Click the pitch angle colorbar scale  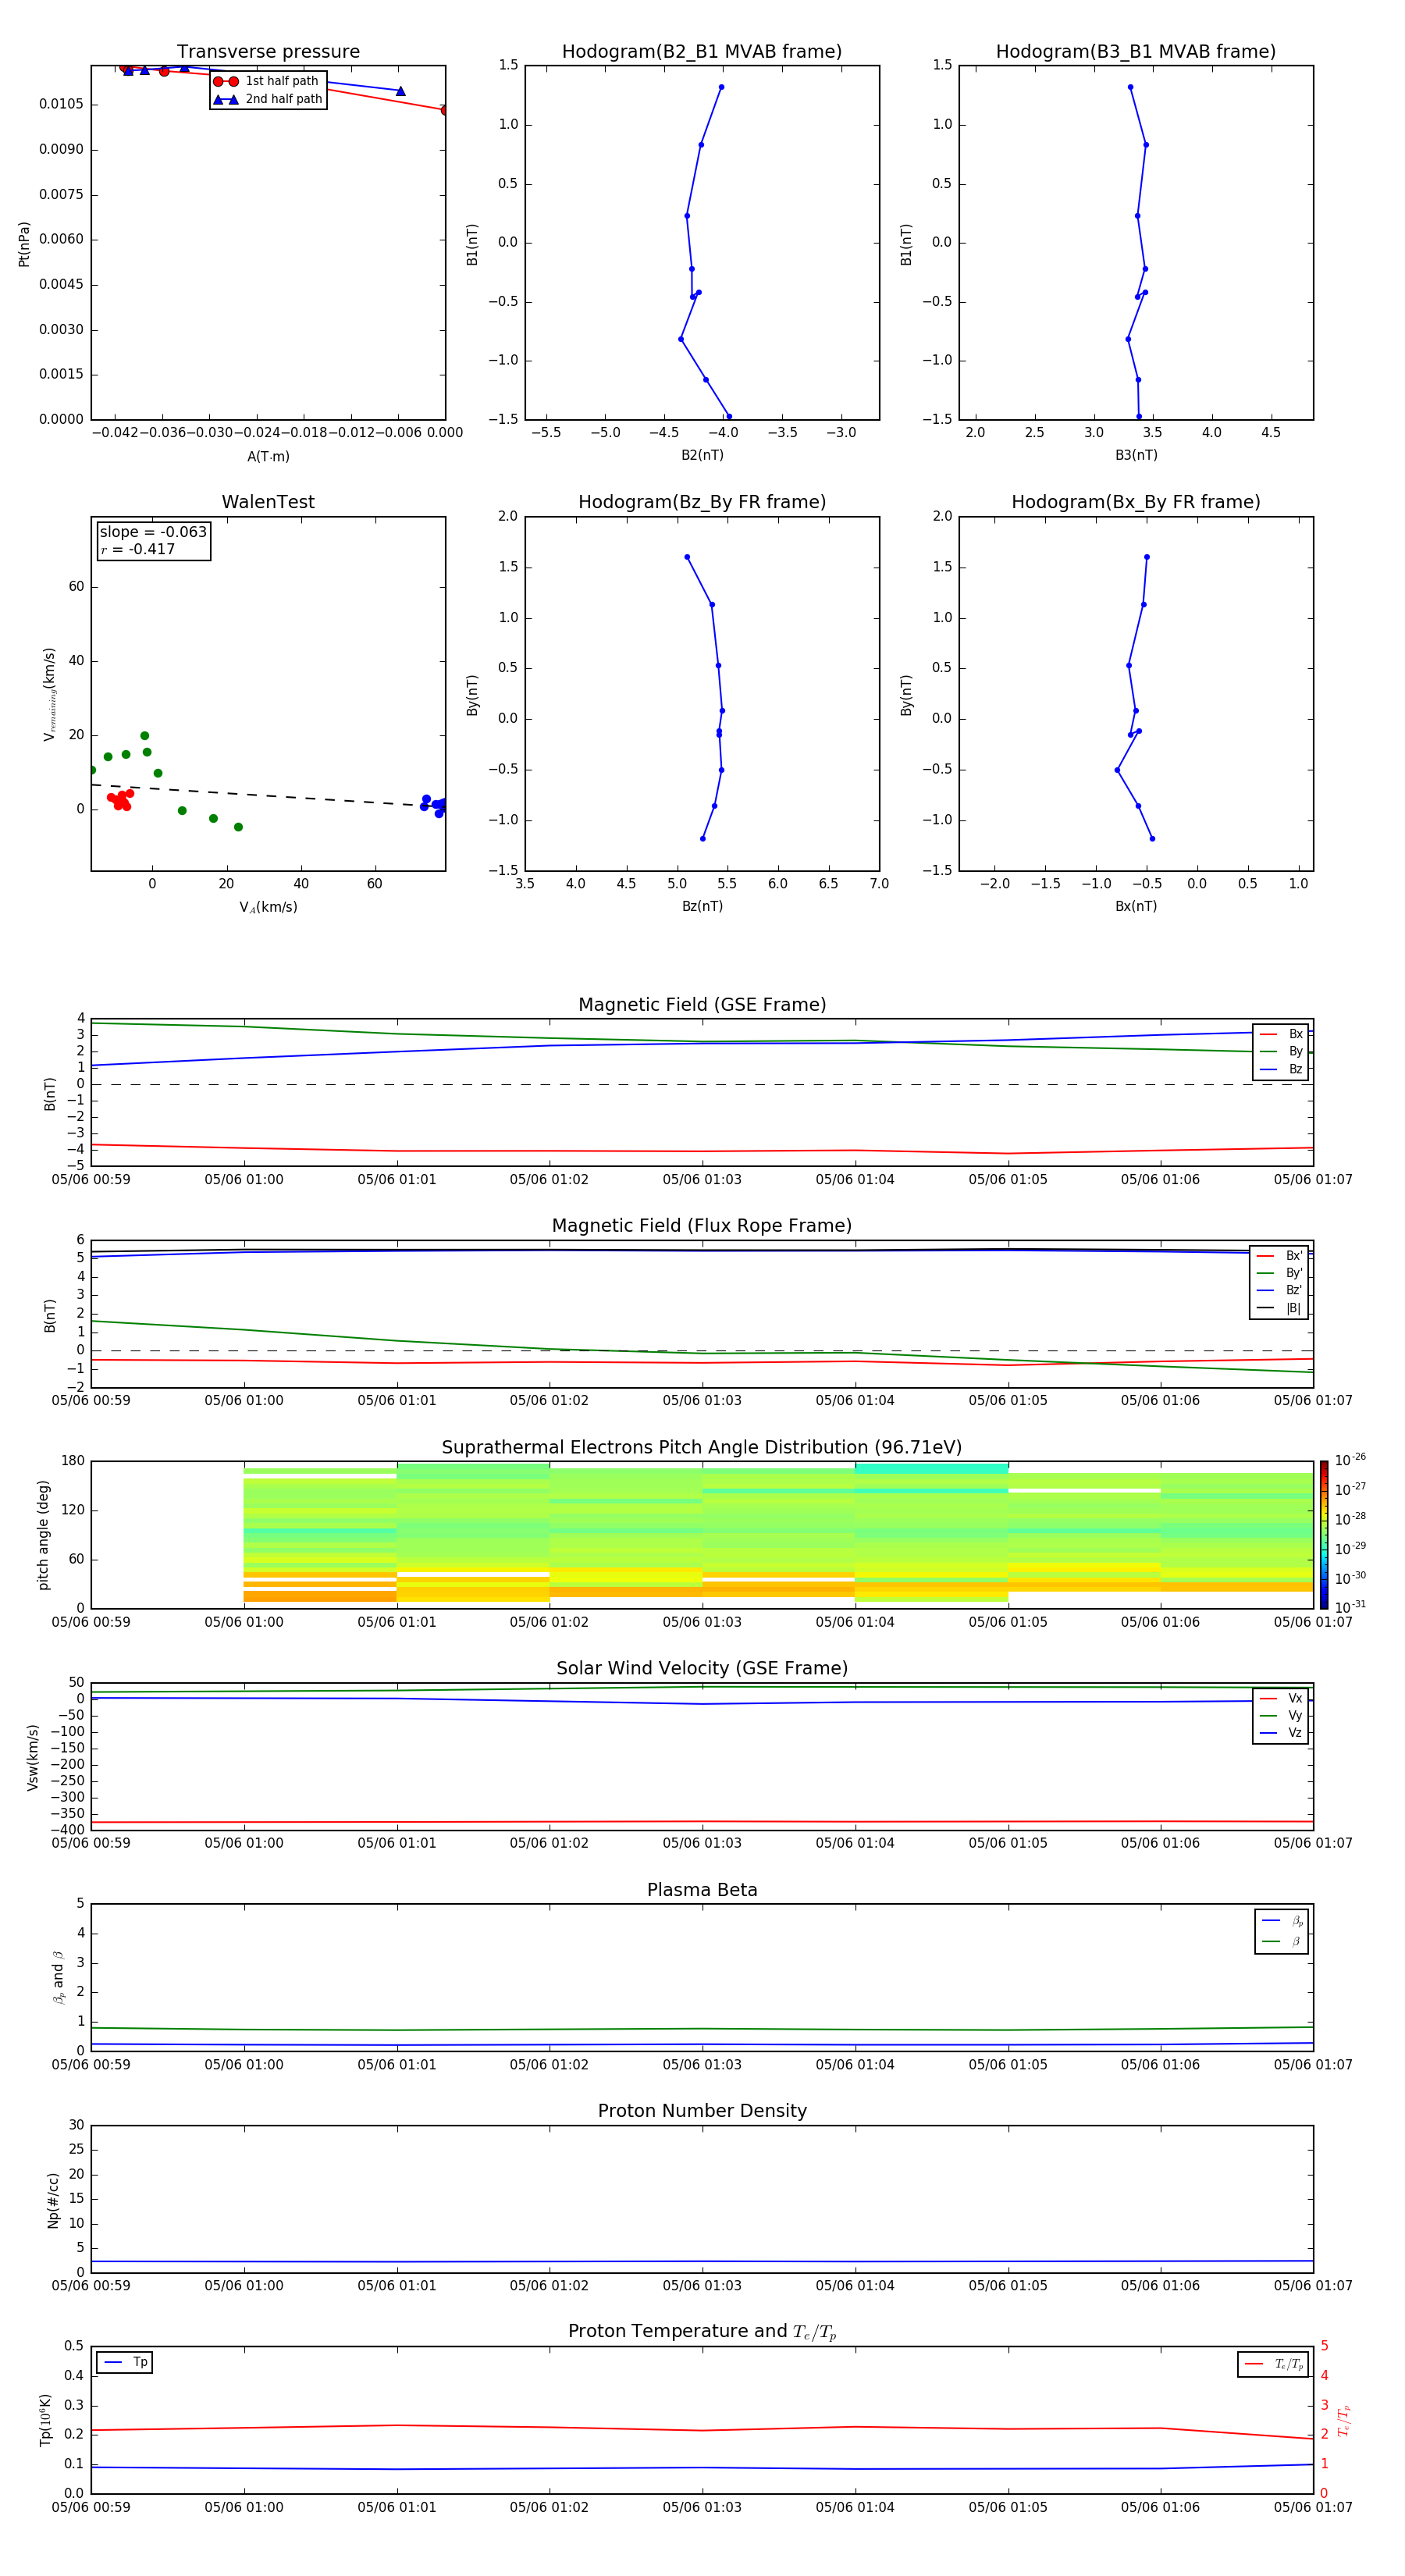(1324, 1535)
